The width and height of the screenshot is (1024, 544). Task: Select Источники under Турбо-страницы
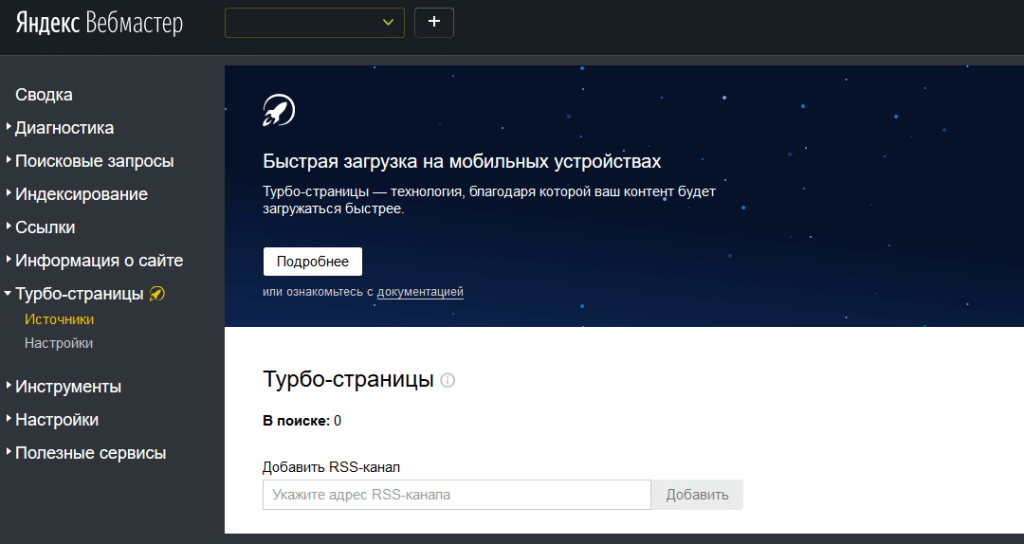point(59,320)
